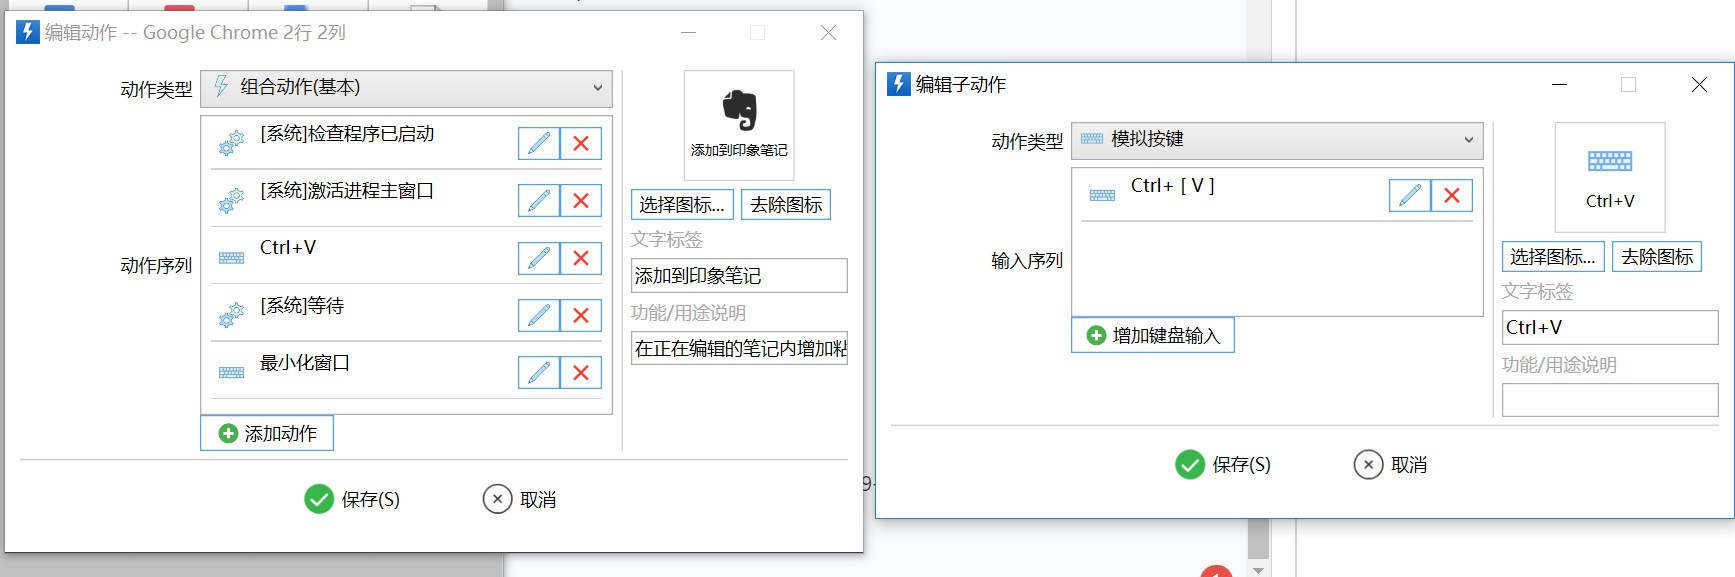Select the Ctrl+V row in action sequence
The image size is (1735, 577).
406,257
